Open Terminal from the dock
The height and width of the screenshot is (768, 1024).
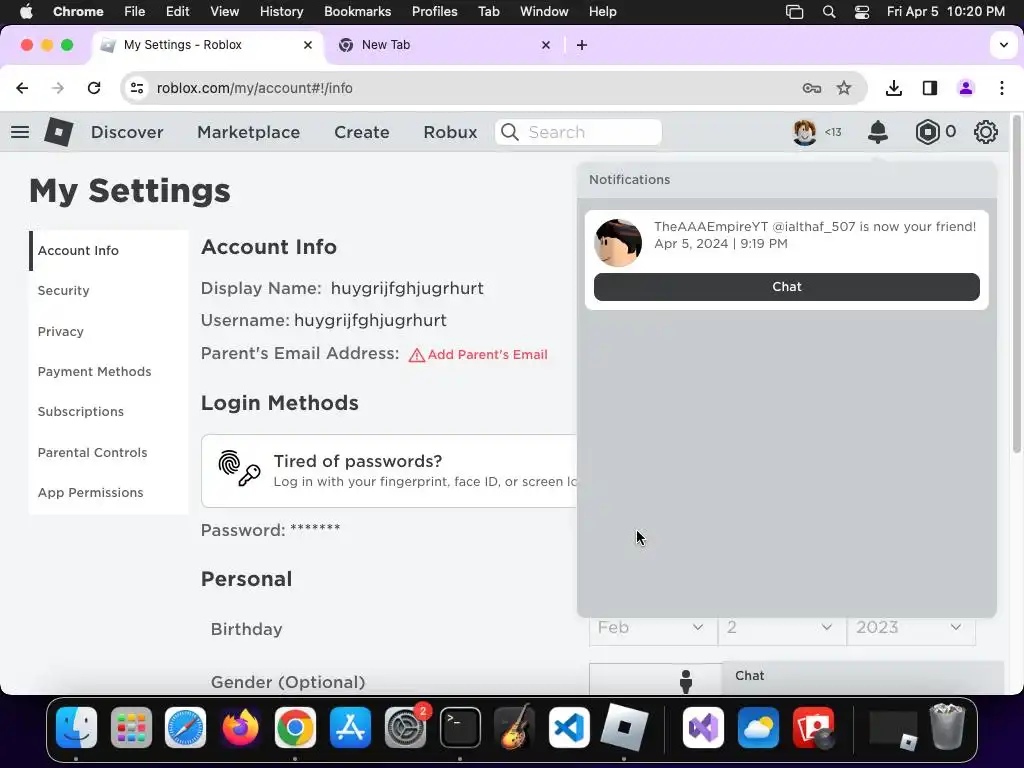[460, 727]
